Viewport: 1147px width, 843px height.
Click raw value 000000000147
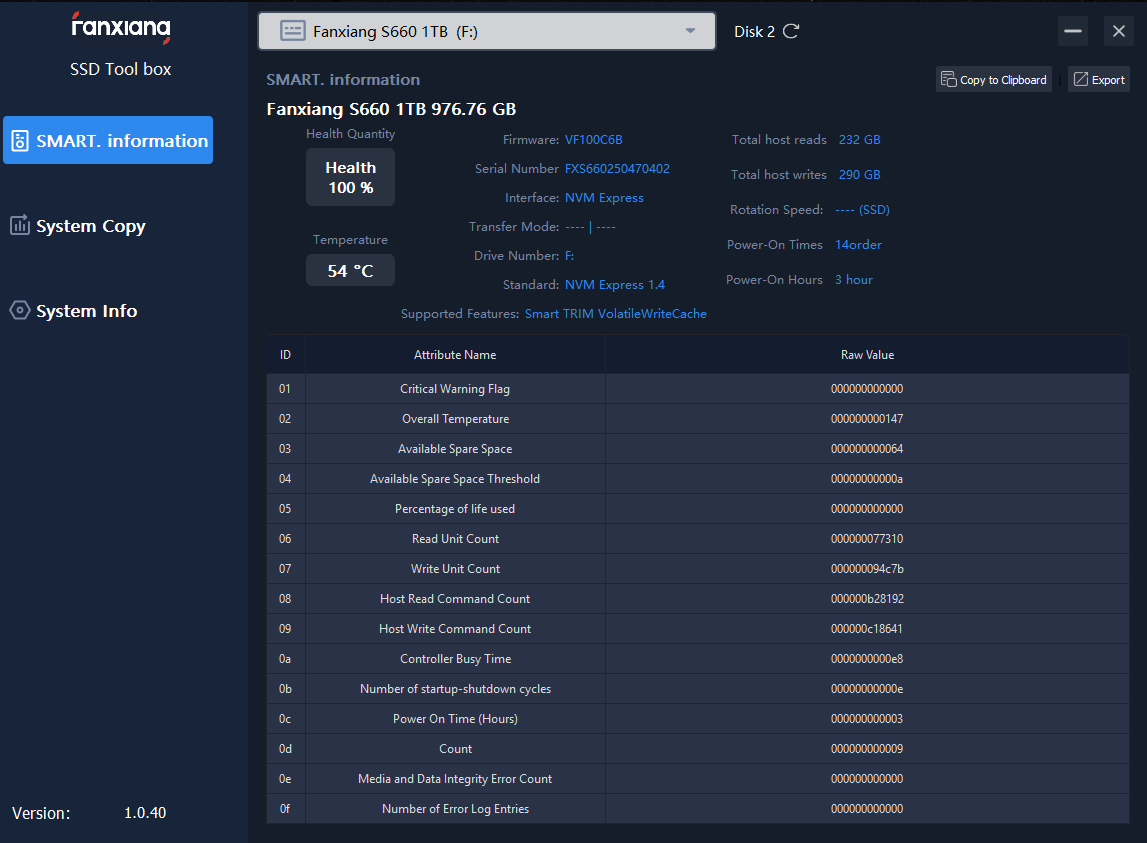tap(867, 419)
